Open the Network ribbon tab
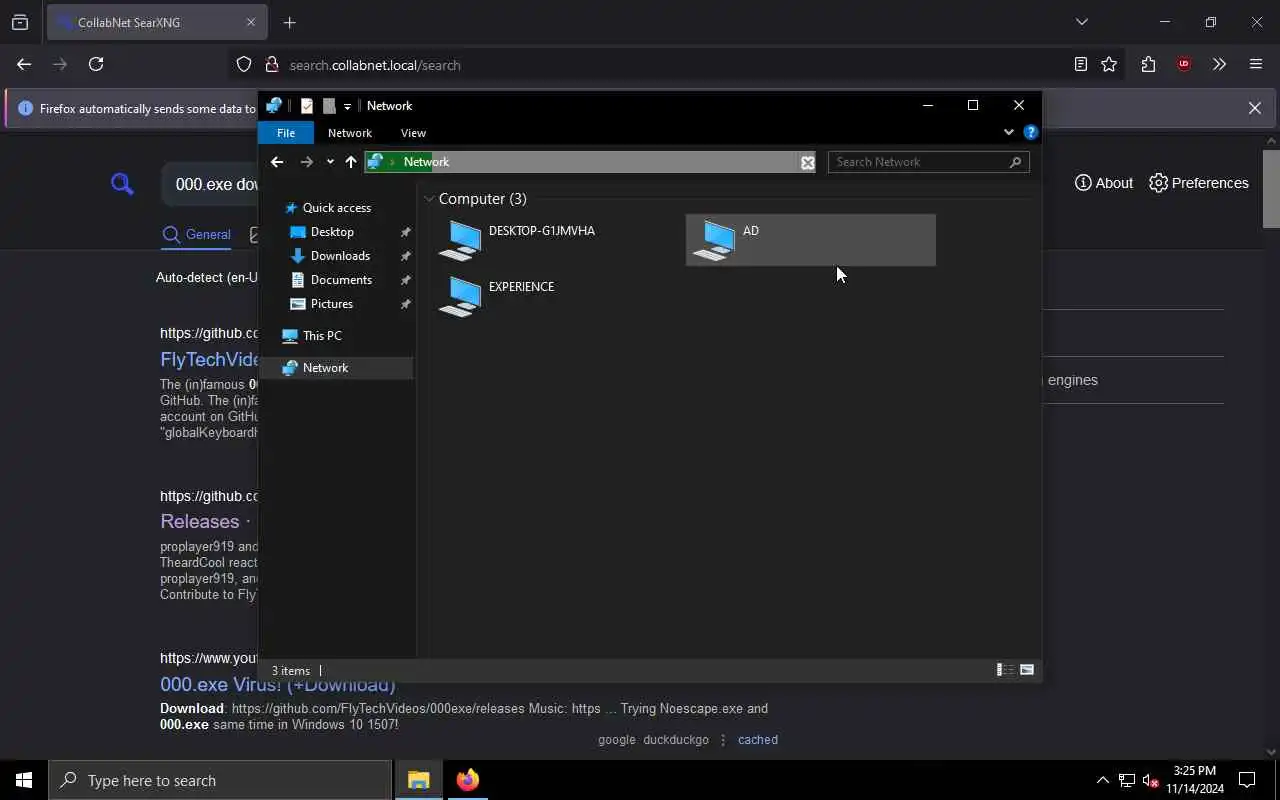This screenshot has width=1280, height=800. tap(350, 133)
